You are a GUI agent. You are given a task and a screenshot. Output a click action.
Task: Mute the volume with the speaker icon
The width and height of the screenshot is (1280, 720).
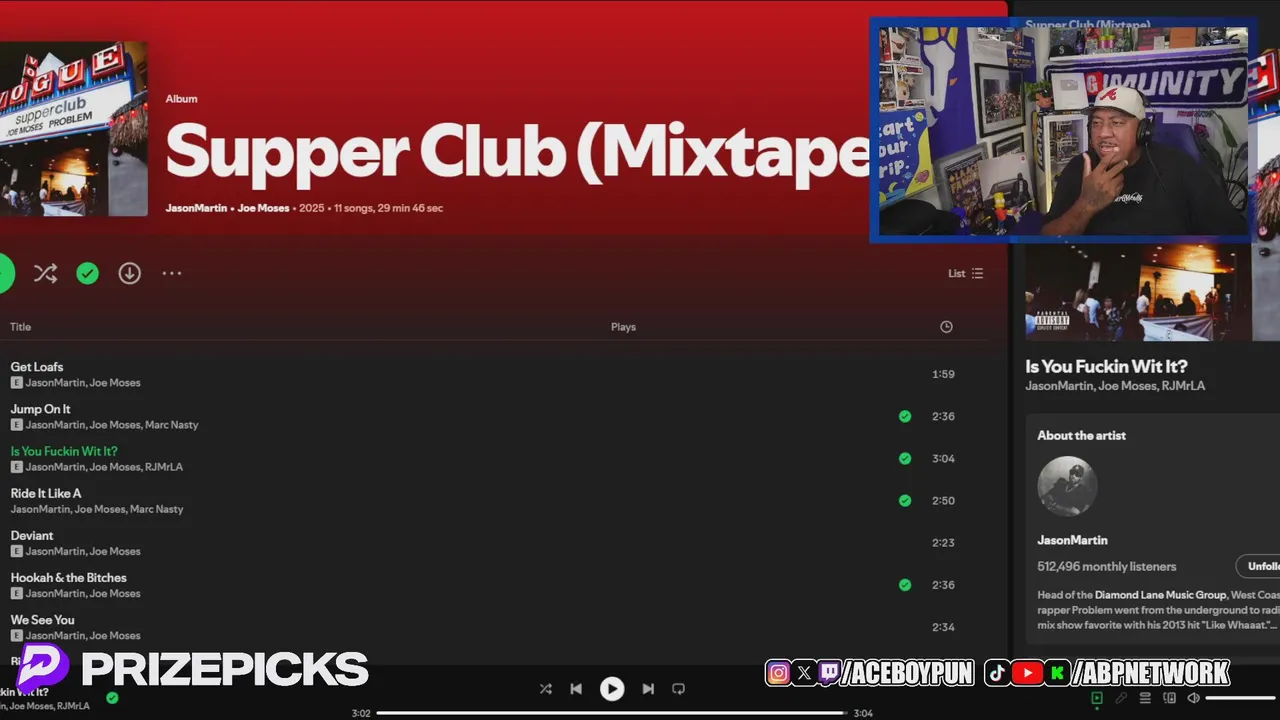click(x=1193, y=698)
